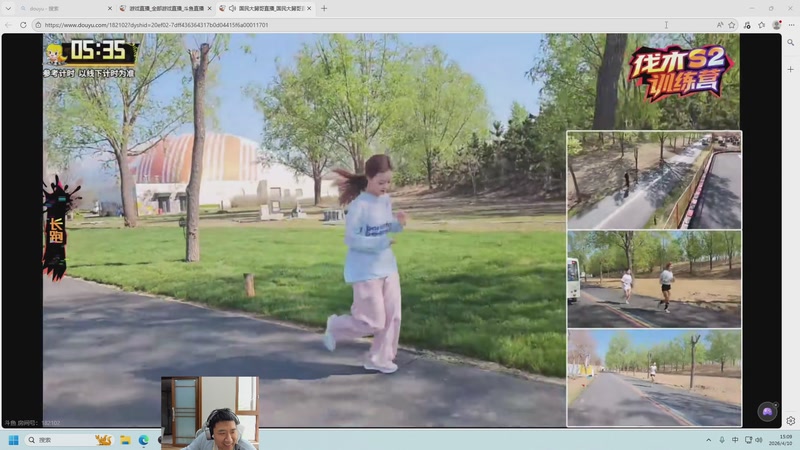Image resolution: width=800 pixels, height=450 pixels.
Task: Open the Windows Start menu
Action: (x=13, y=440)
